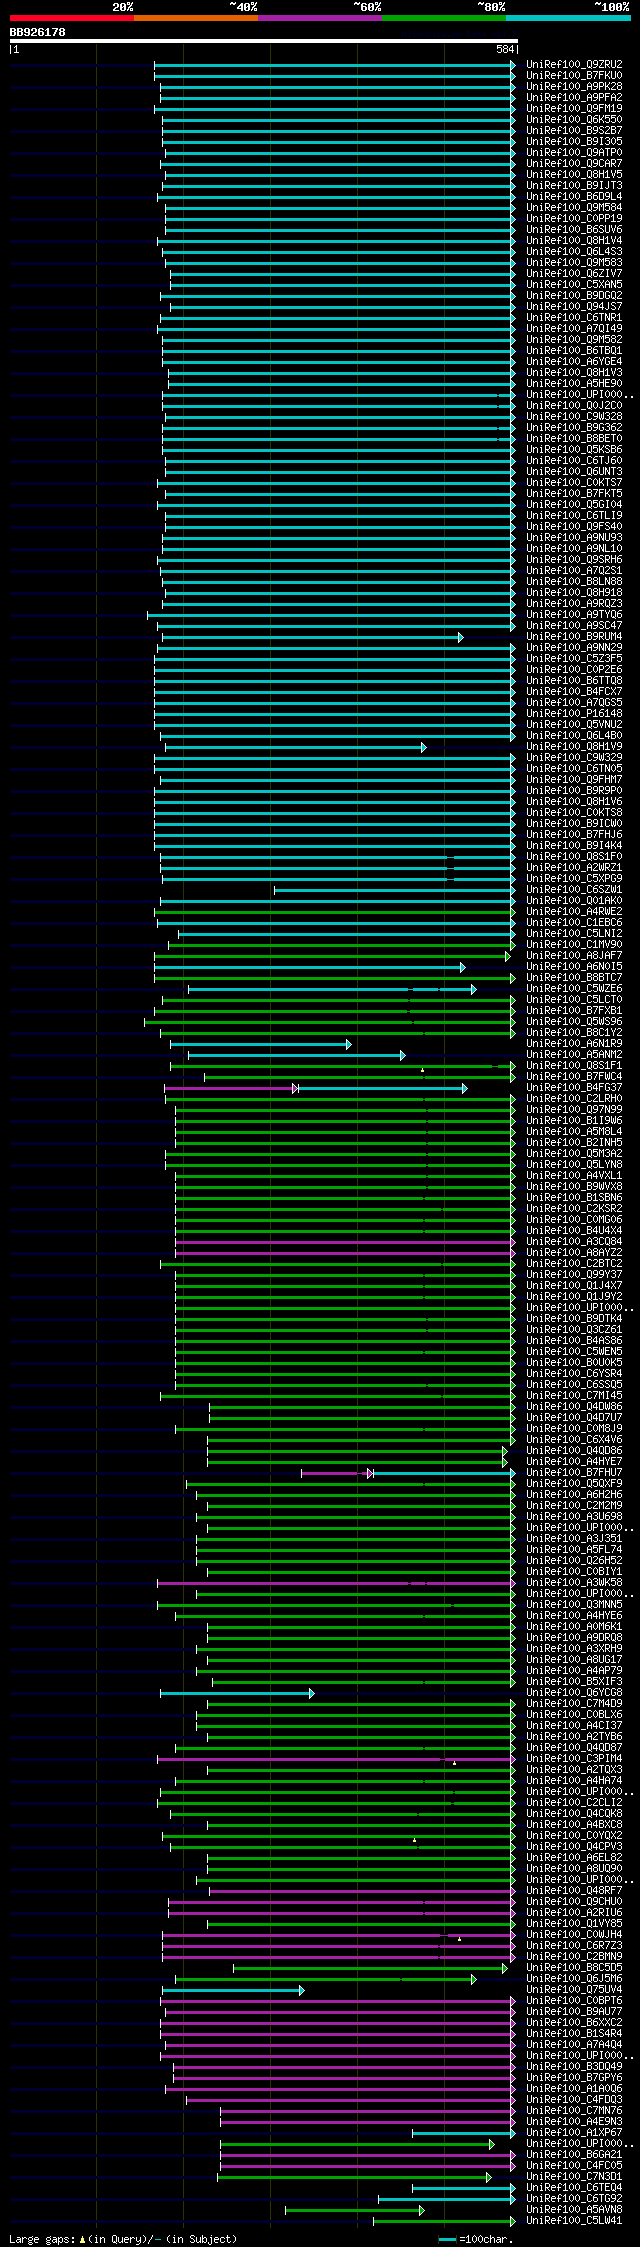Click the purple alignment bar of UniRef100_A3CQ84
Image resolution: width=640 pixels, height=2247 pixels.
[x=346, y=1241]
